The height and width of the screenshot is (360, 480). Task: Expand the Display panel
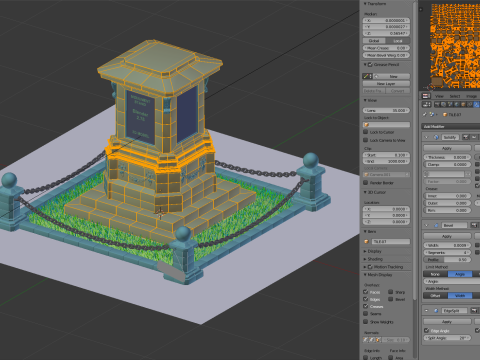(365, 251)
